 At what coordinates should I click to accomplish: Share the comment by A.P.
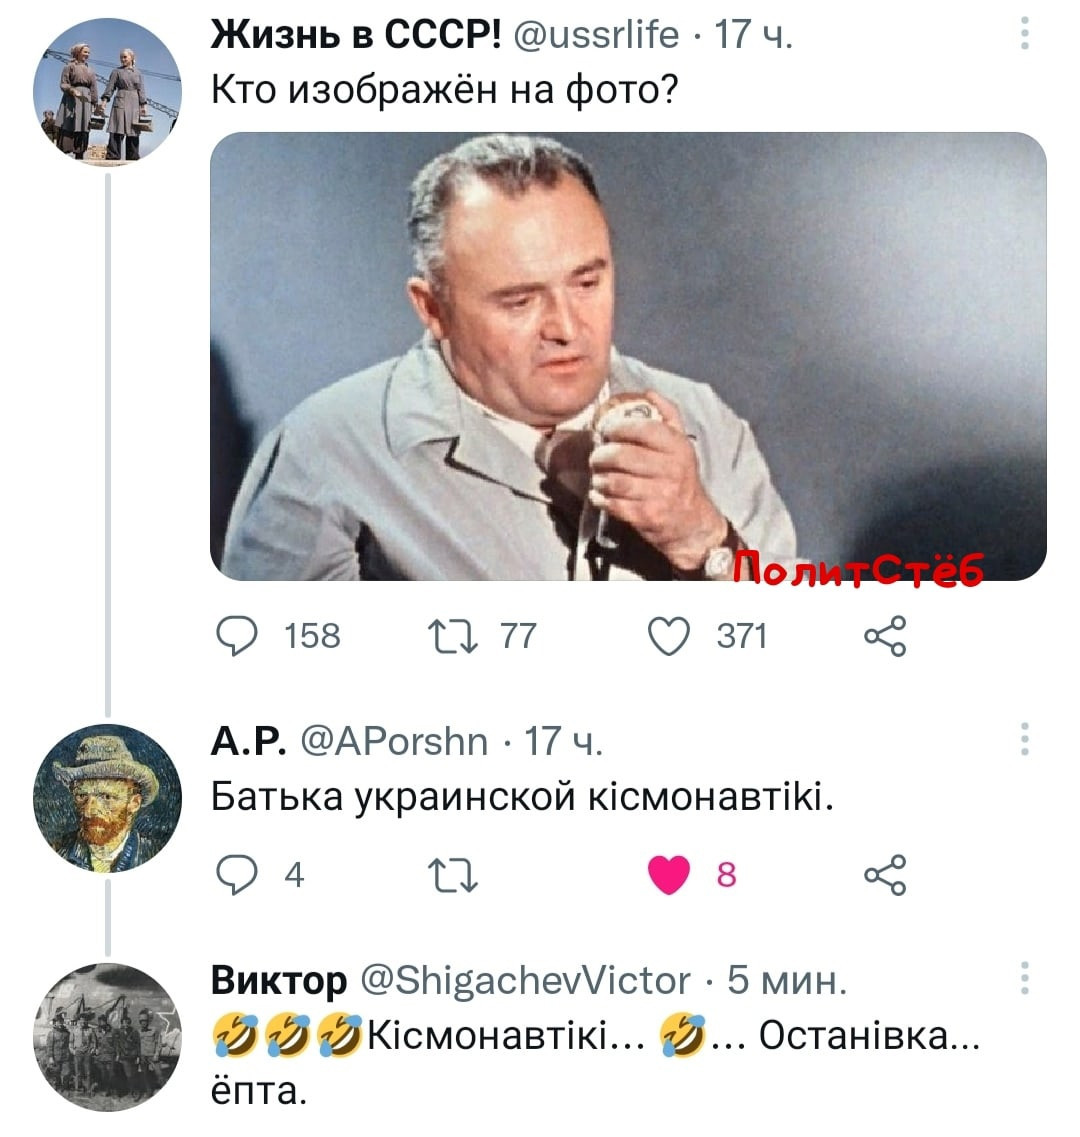885,875
